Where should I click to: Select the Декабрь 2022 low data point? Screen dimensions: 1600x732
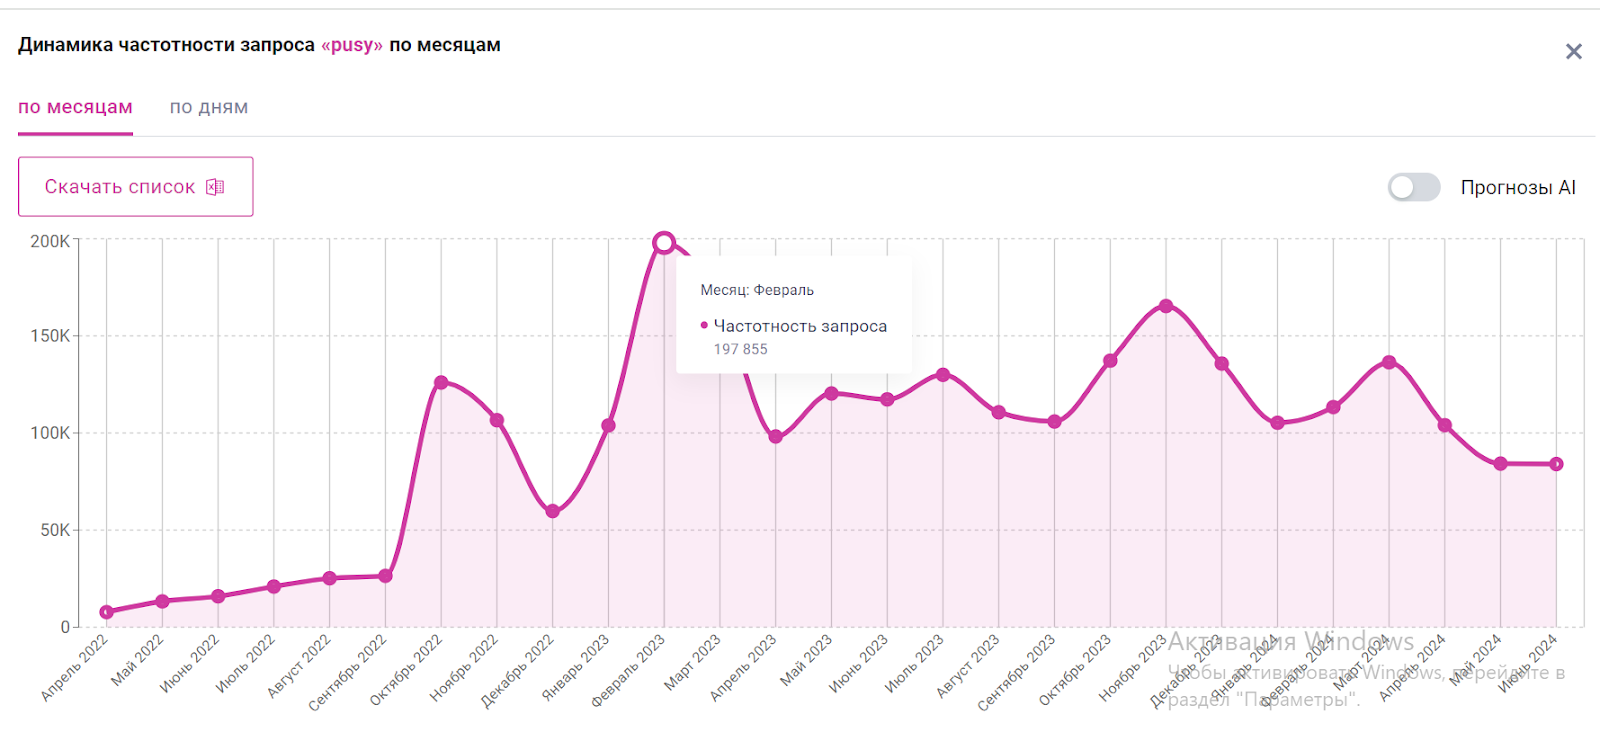pyautogui.click(x=553, y=511)
